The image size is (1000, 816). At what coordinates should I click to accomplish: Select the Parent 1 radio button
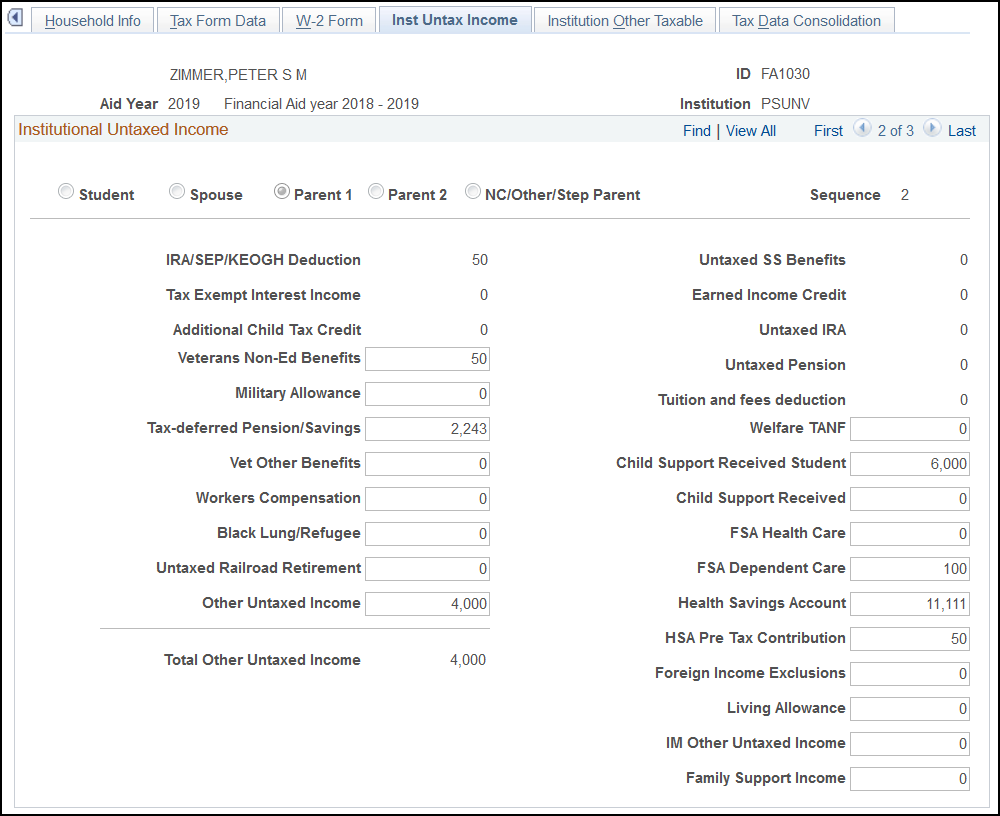pos(282,190)
